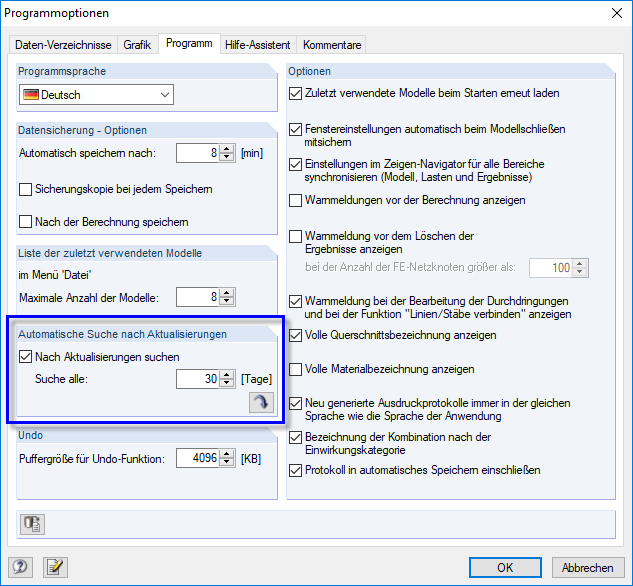Enable Sicherungskopie bei jedem Speichern
633x586 pixels.
25,189
